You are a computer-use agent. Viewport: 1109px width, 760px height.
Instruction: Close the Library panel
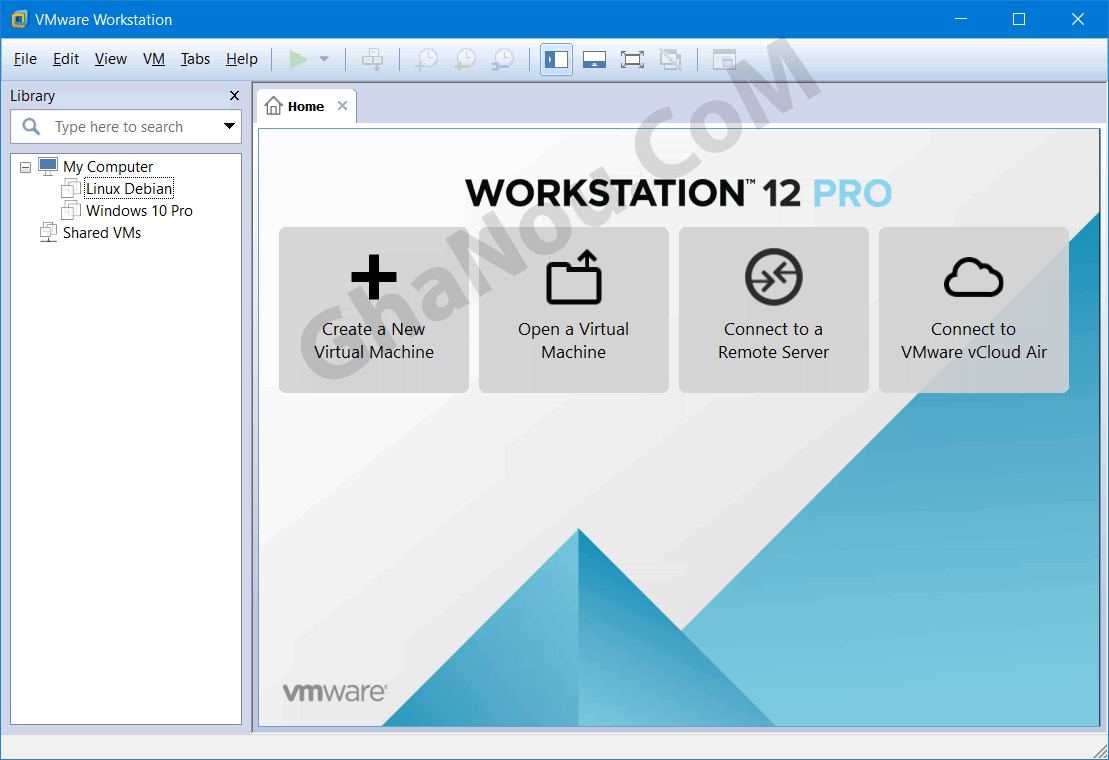[x=234, y=95]
